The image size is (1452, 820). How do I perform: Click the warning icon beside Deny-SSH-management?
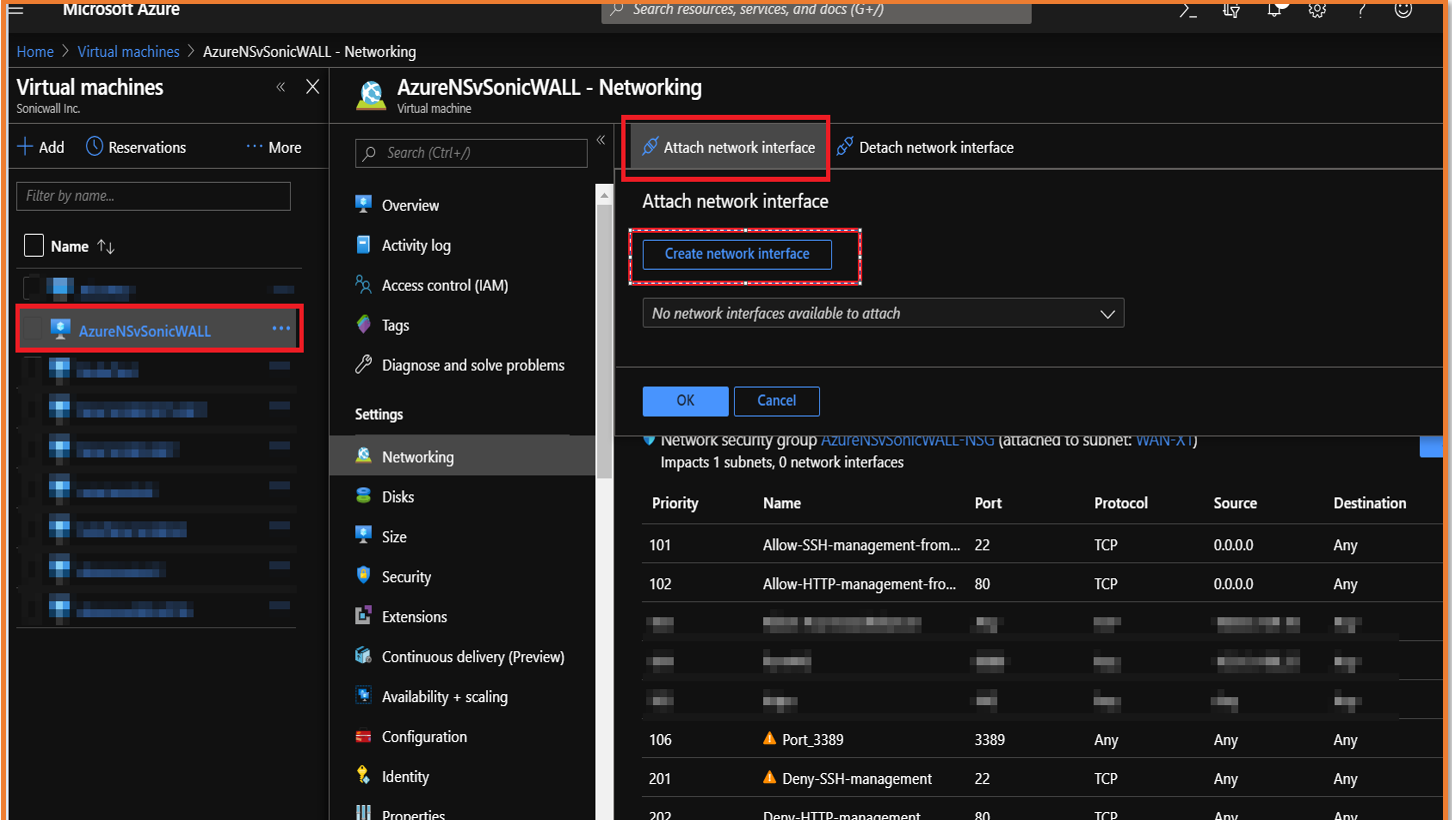click(770, 778)
